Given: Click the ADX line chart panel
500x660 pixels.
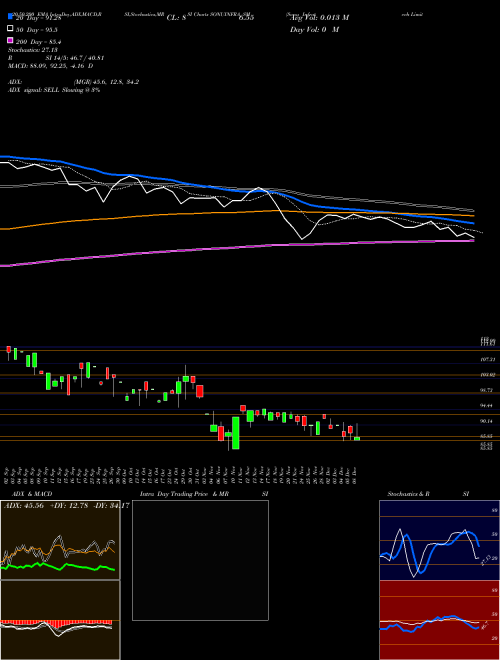Looking at the screenshot, I should click(60, 540).
